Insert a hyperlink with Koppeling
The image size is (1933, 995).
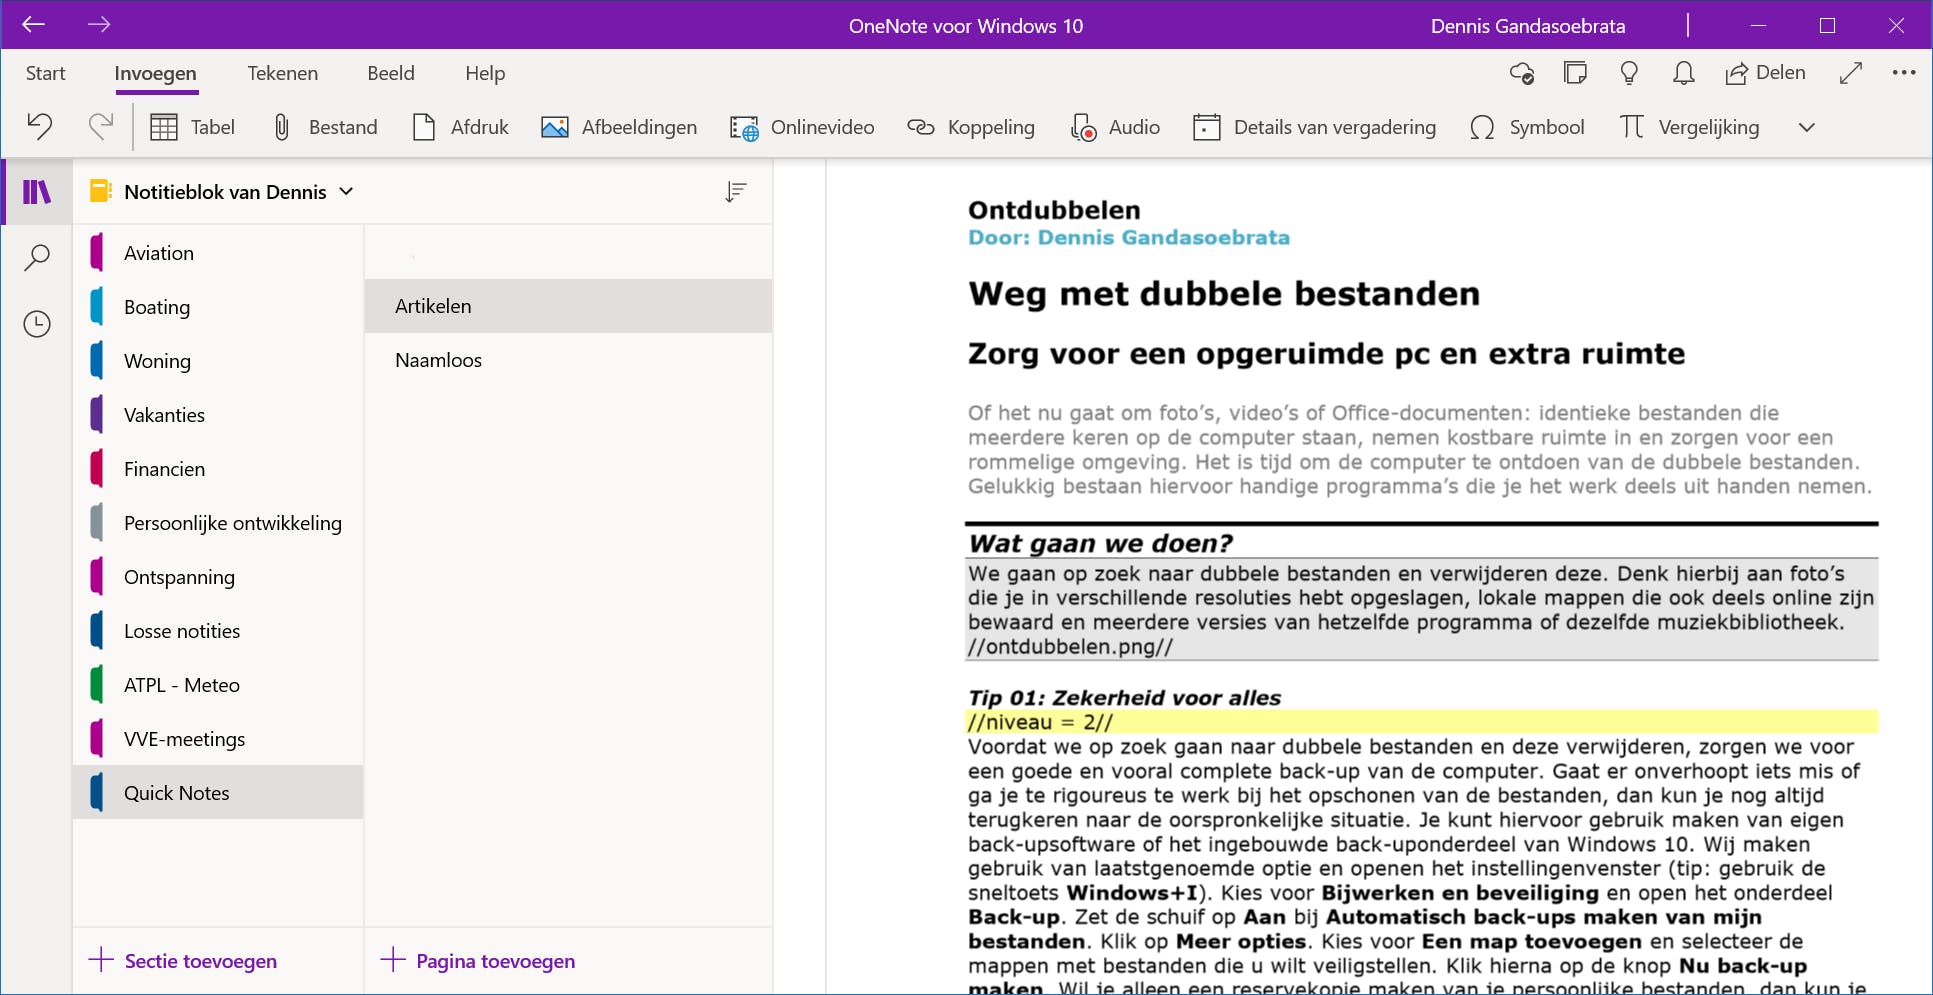(971, 127)
